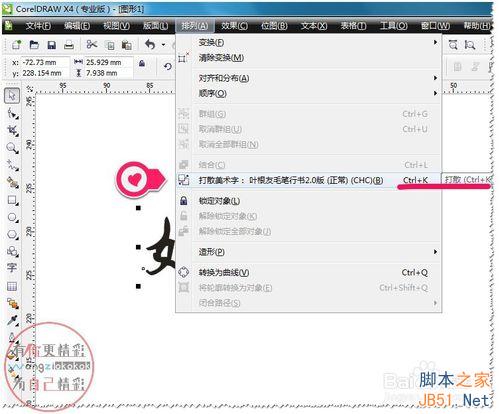Open the 工具(O) menu
Viewport: 500px width, 414px height.
coord(394,26)
